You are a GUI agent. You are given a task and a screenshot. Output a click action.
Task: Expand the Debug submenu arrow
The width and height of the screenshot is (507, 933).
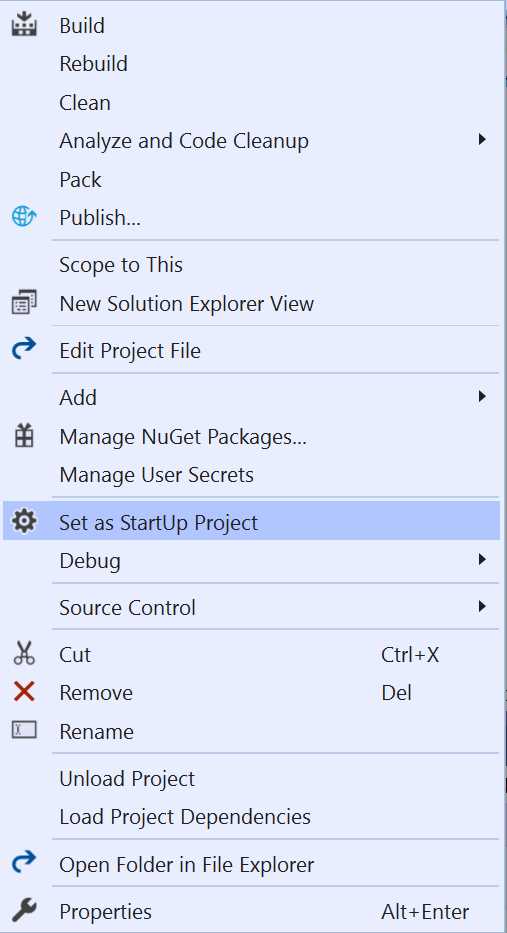[x=482, y=559]
